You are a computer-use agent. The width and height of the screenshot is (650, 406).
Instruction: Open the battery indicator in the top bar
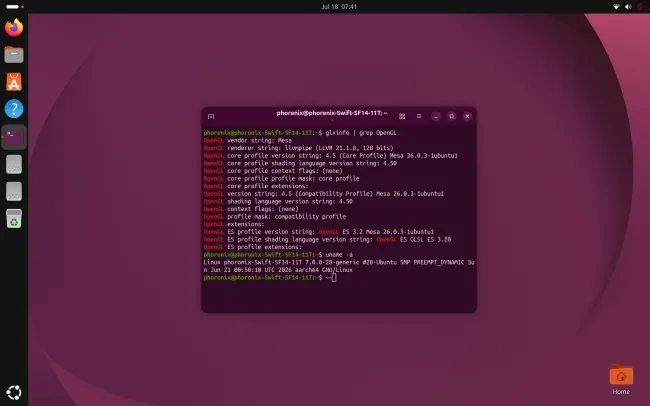[640, 7]
